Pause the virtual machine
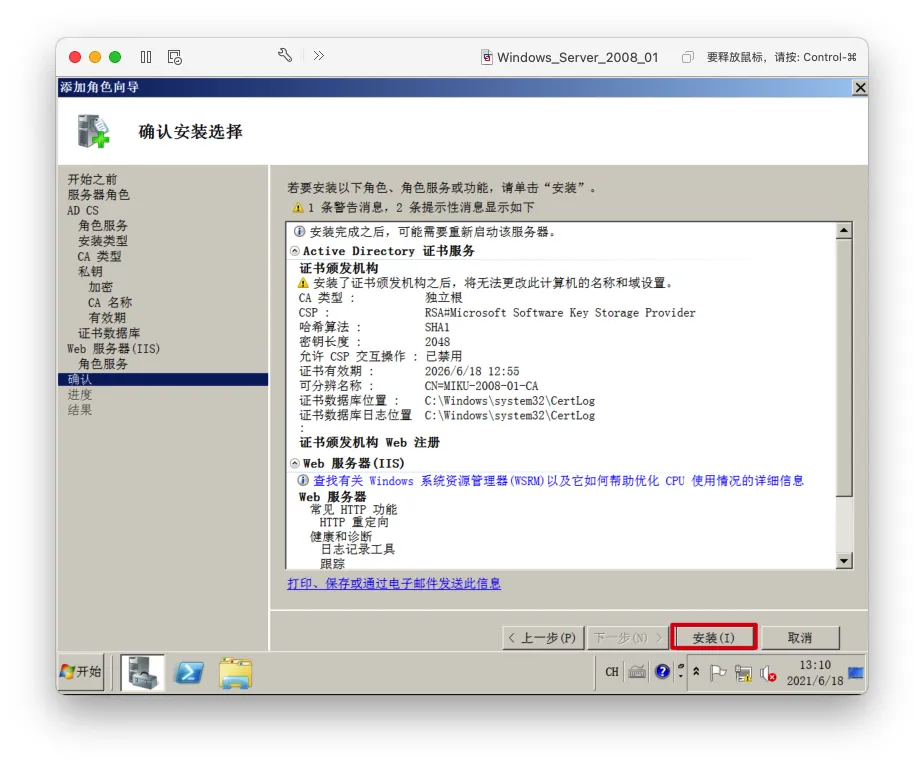The width and height of the screenshot is (924, 769). 146,57
